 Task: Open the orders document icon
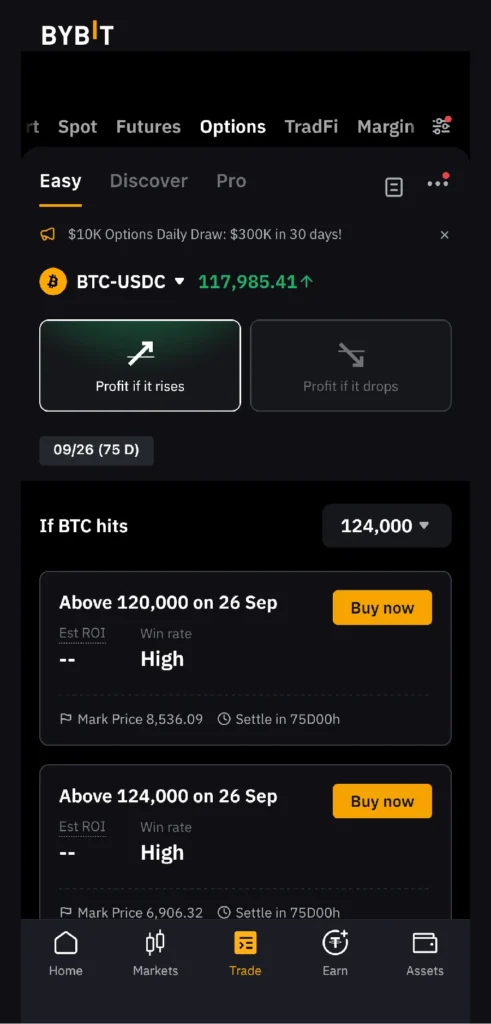point(394,187)
